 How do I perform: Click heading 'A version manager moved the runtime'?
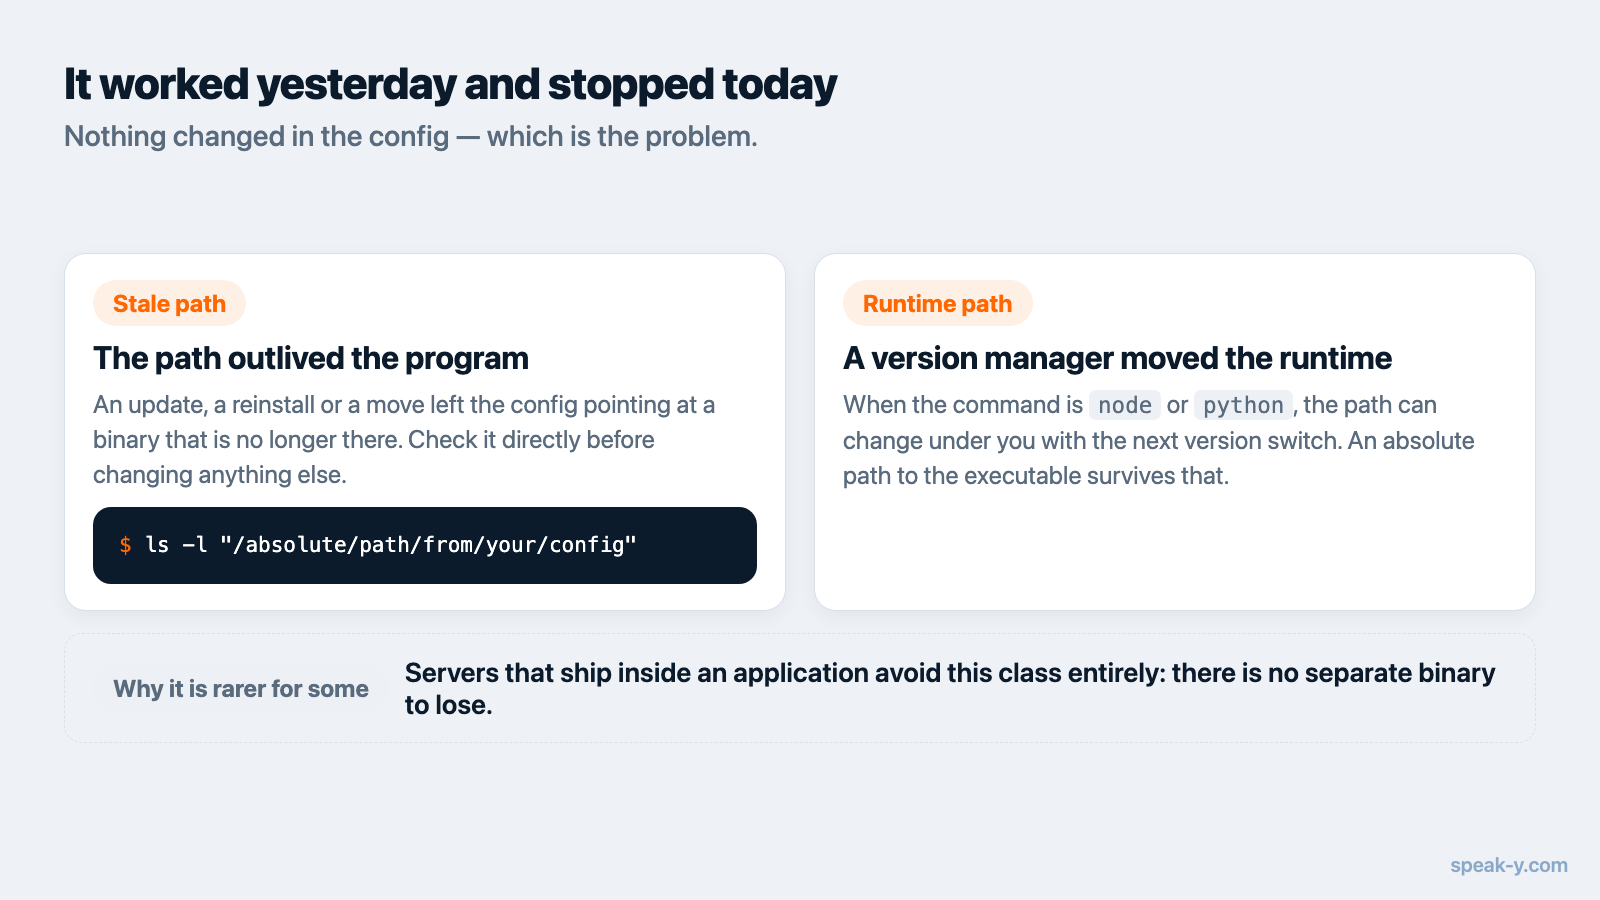click(x=1117, y=358)
